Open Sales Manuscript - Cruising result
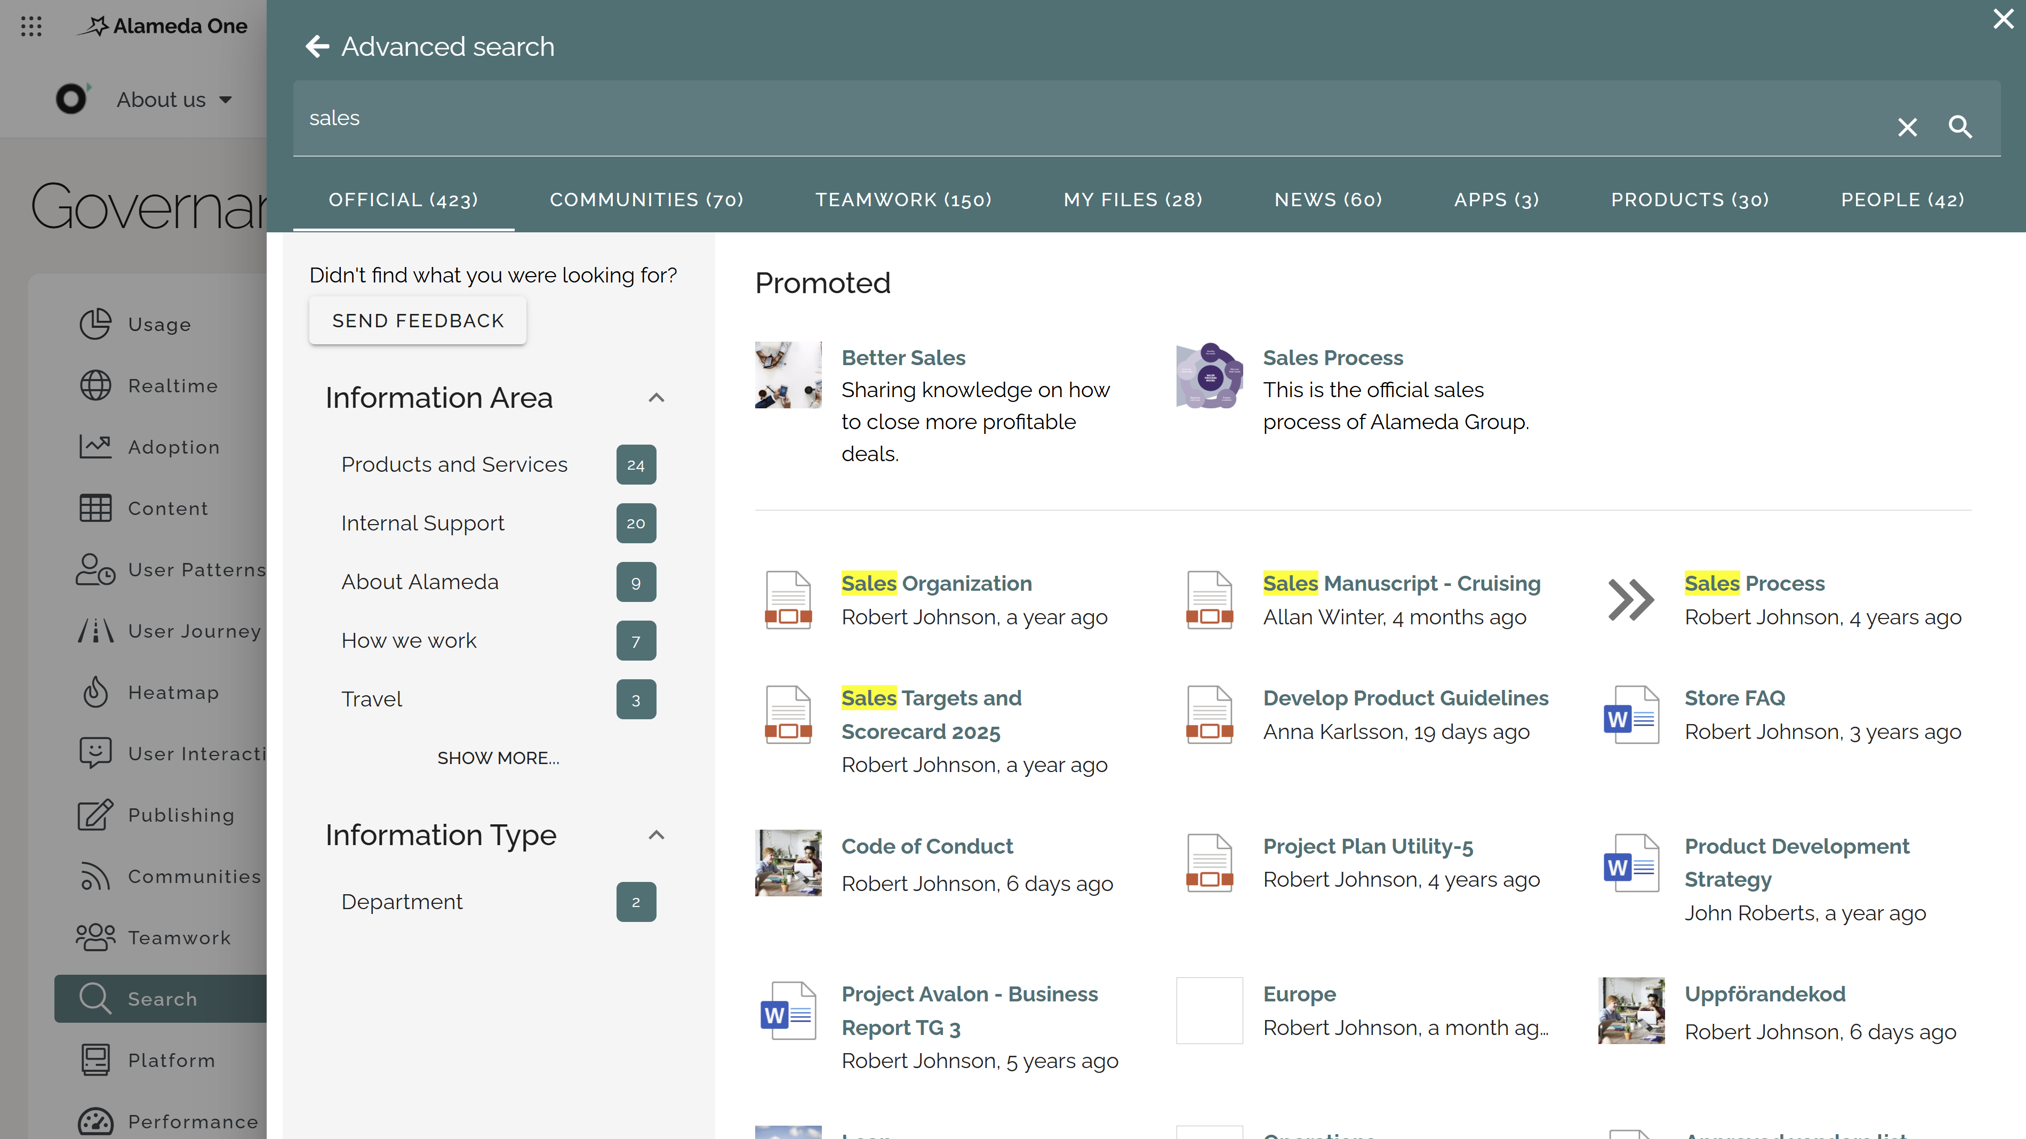Viewport: 2026px width, 1139px height. (1401, 583)
